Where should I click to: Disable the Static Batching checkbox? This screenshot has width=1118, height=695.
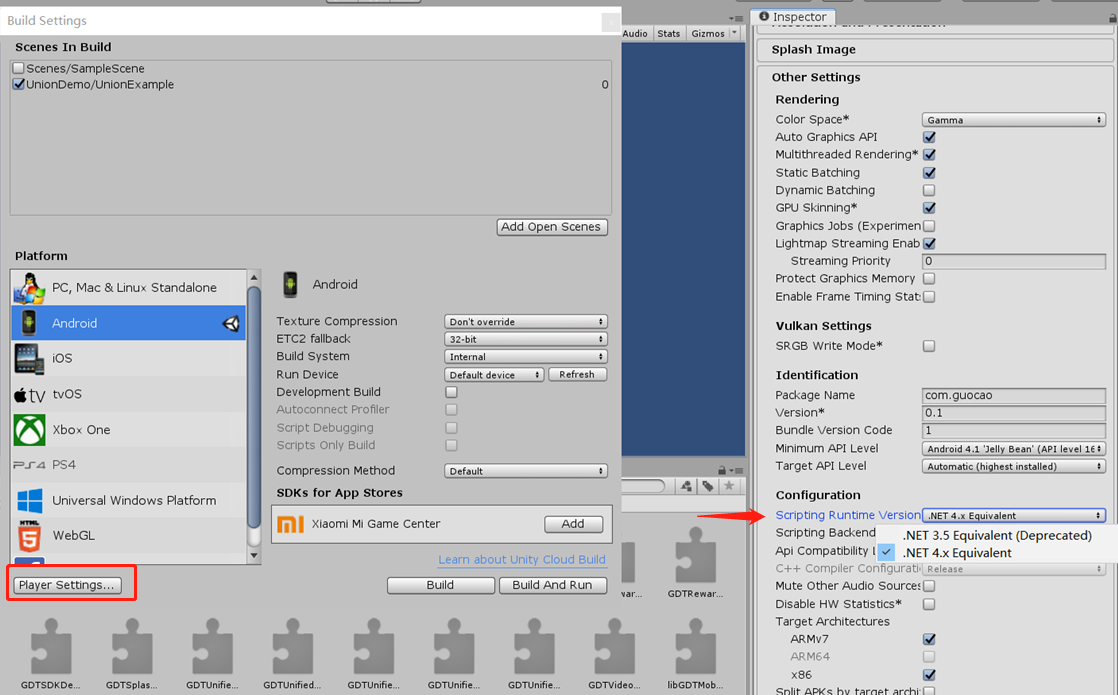click(929, 172)
